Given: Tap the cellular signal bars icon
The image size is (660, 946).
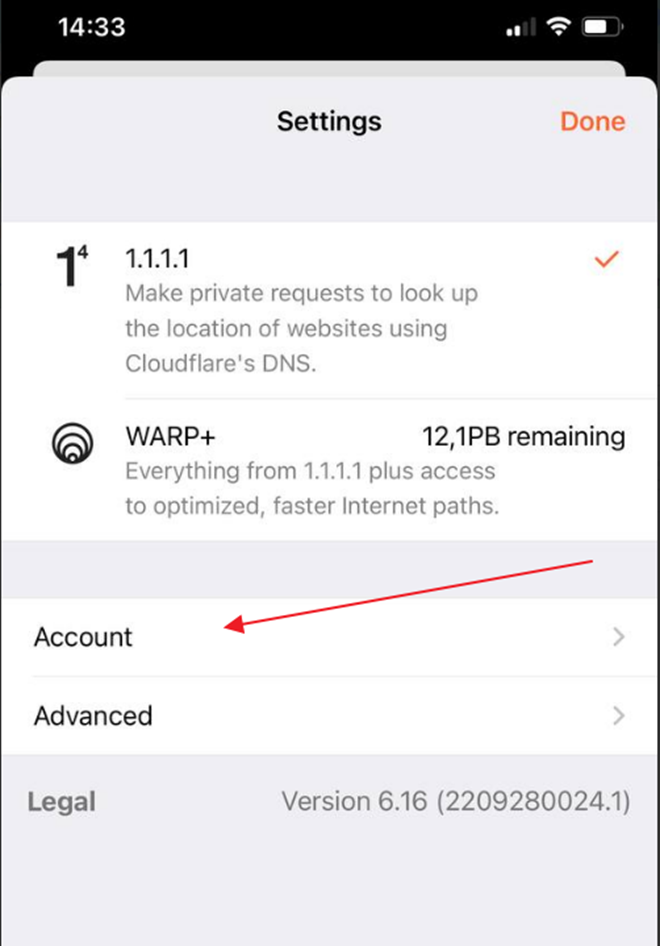Looking at the screenshot, I should pyautogui.click(x=521, y=27).
